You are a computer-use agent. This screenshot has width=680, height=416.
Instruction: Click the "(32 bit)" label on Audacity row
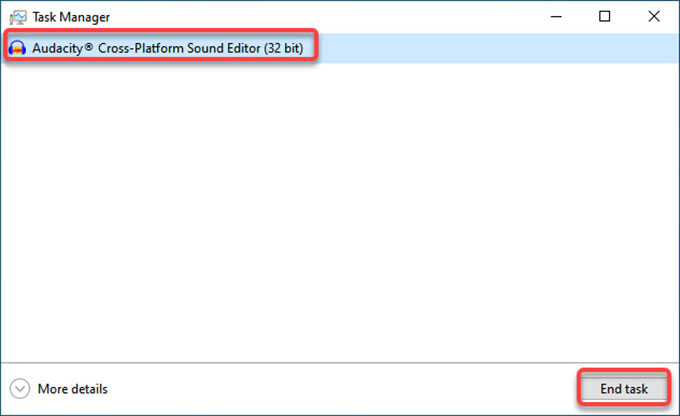[284, 48]
